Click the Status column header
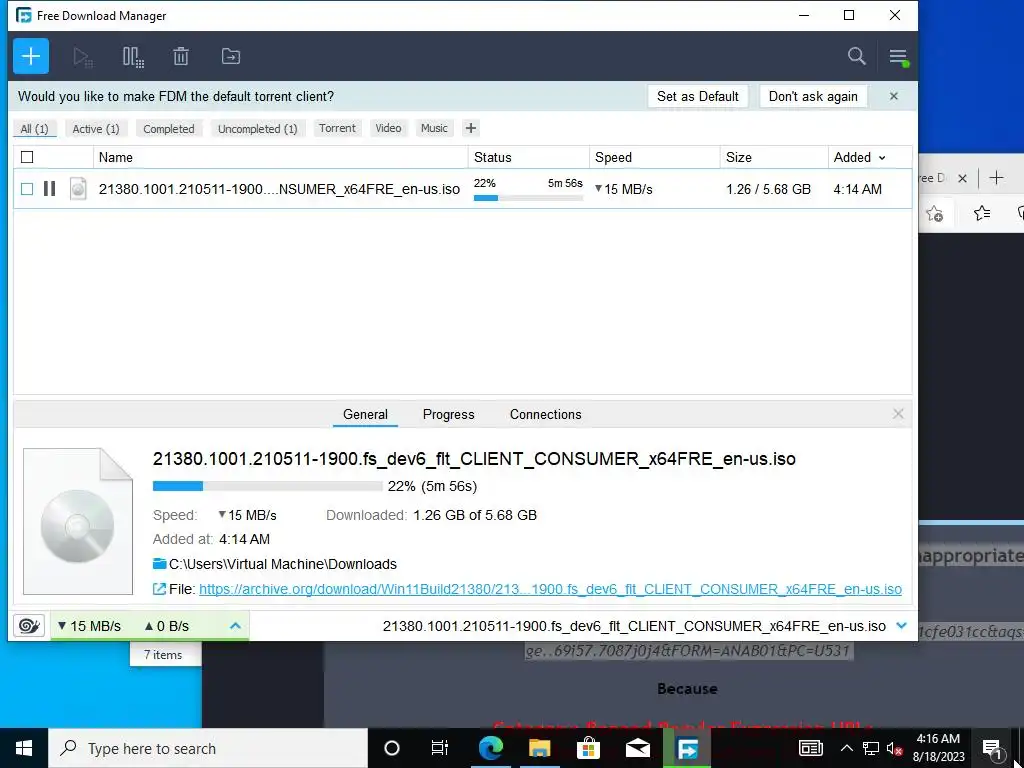The height and width of the screenshot is (768, 1024). coord(528,157)
